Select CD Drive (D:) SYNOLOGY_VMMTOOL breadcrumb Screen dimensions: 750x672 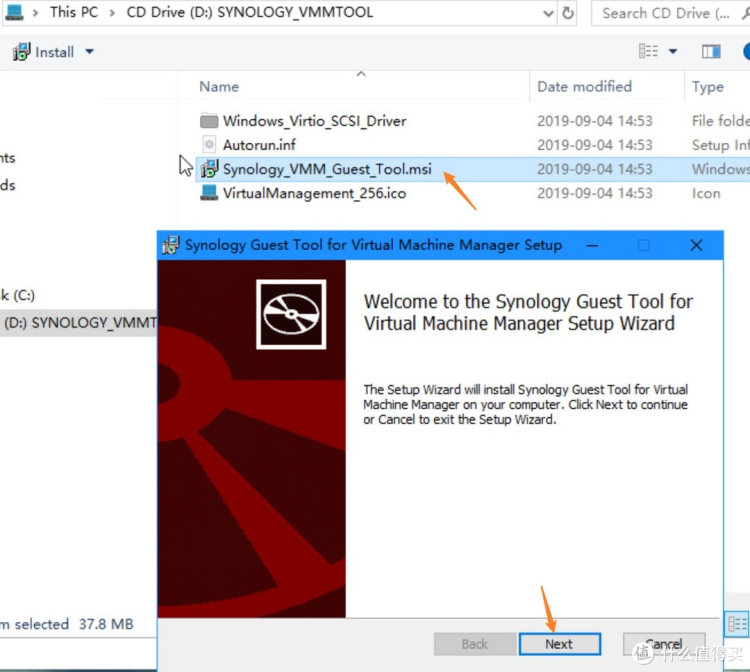(x=250, y=12)
